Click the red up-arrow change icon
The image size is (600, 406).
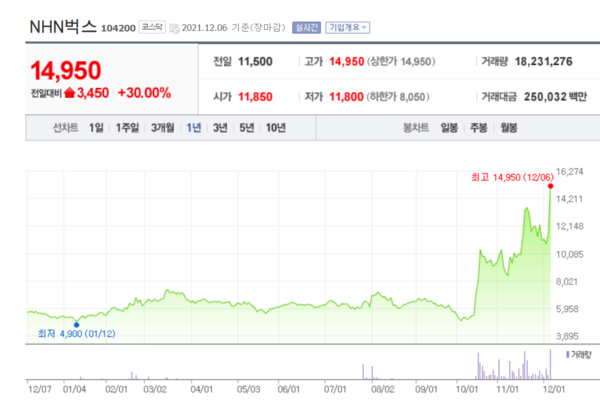(x=70, y=93)
